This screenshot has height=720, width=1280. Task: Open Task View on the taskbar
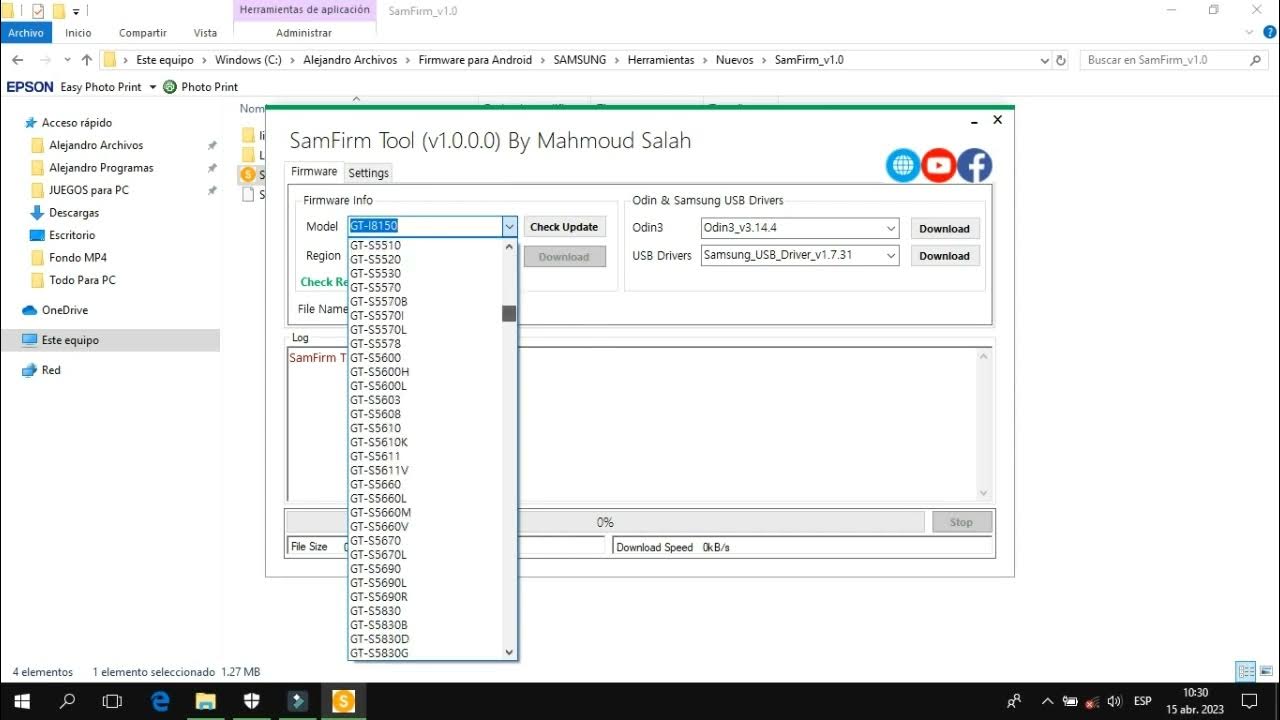click(113, 701)
